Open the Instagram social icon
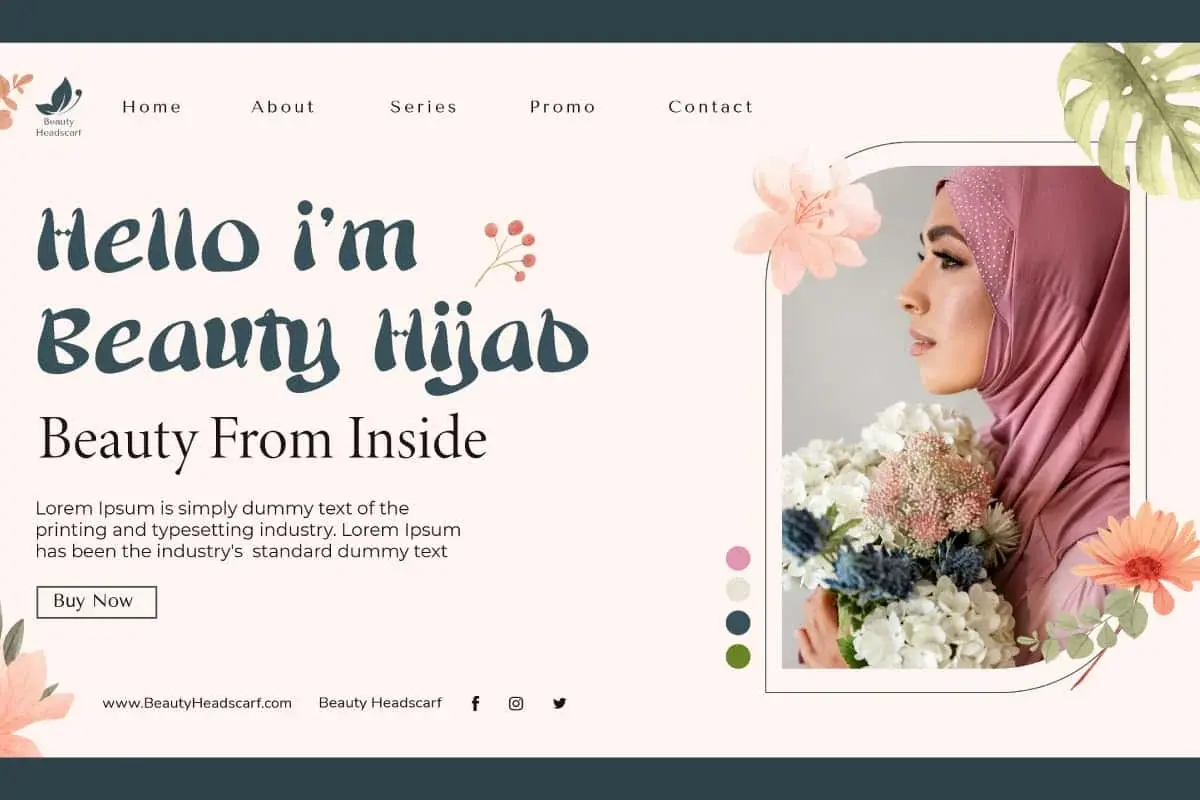This screenshot has height=800, width=1200. point(516,703)
